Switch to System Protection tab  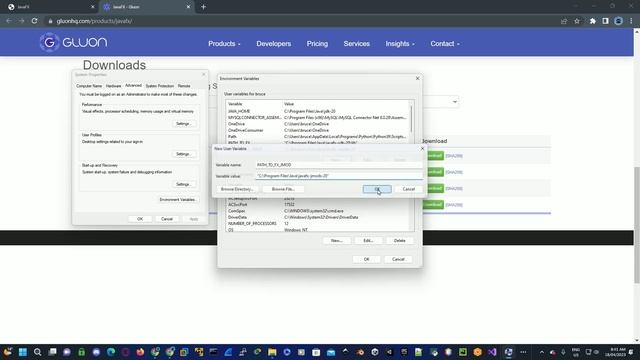click(160, 86)
